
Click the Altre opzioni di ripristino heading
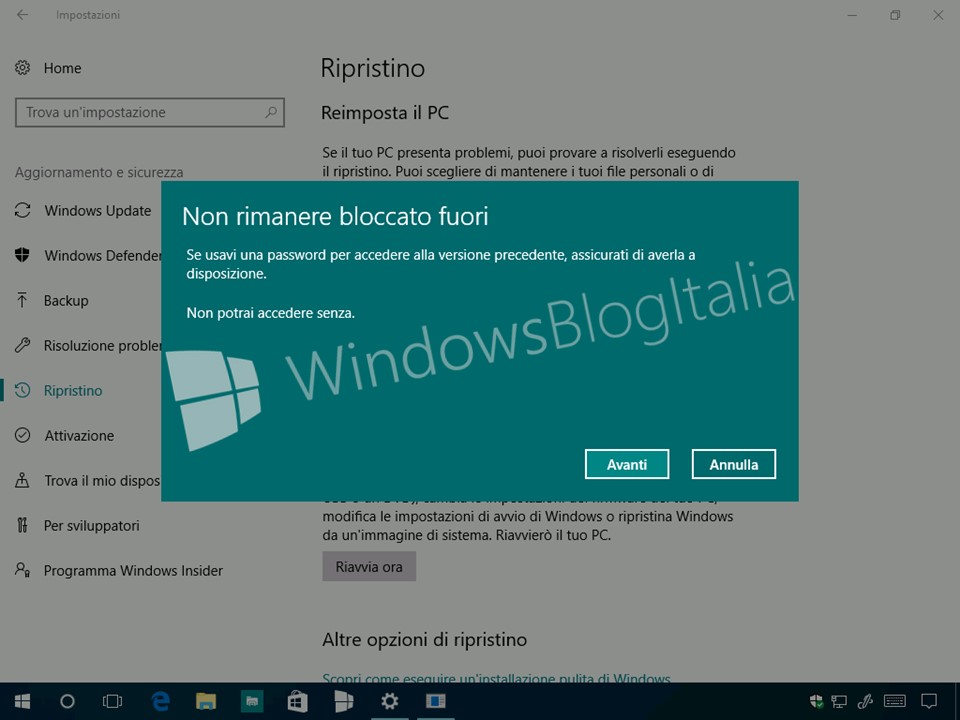[x=425, y=640]
